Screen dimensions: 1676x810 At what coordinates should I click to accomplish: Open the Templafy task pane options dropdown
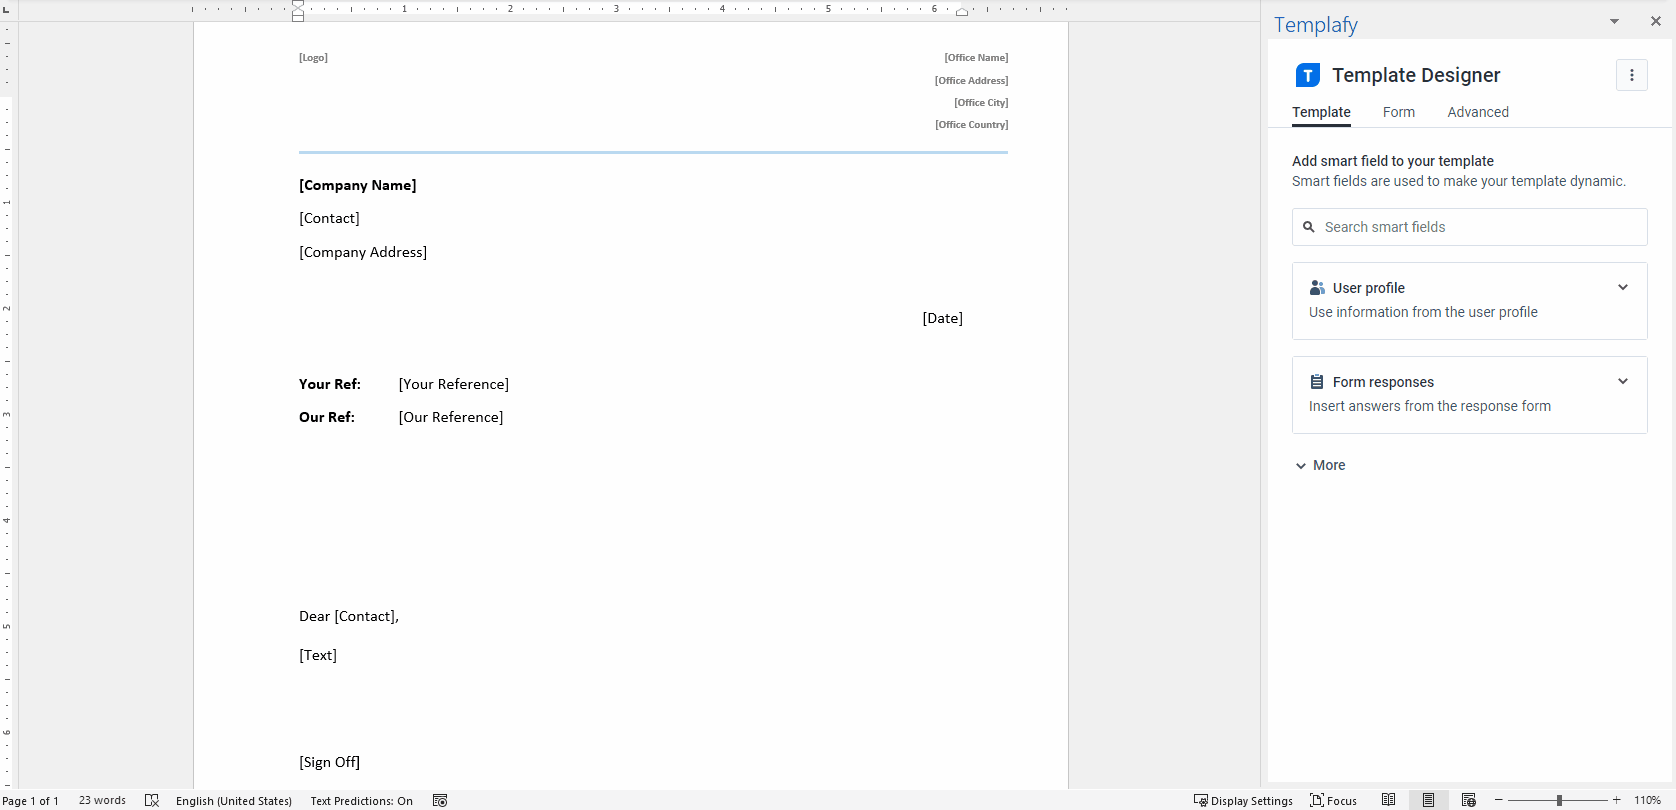1613,21
